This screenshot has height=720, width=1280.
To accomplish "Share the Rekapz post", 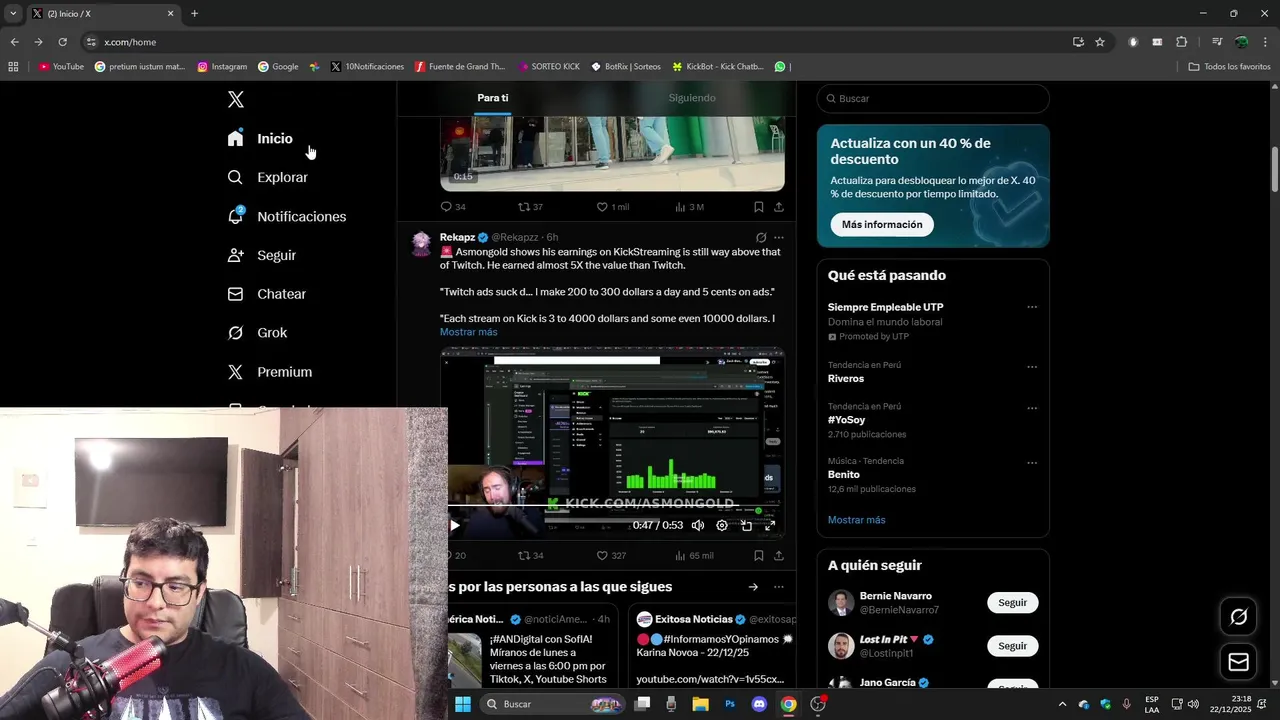I will point(779,555).
